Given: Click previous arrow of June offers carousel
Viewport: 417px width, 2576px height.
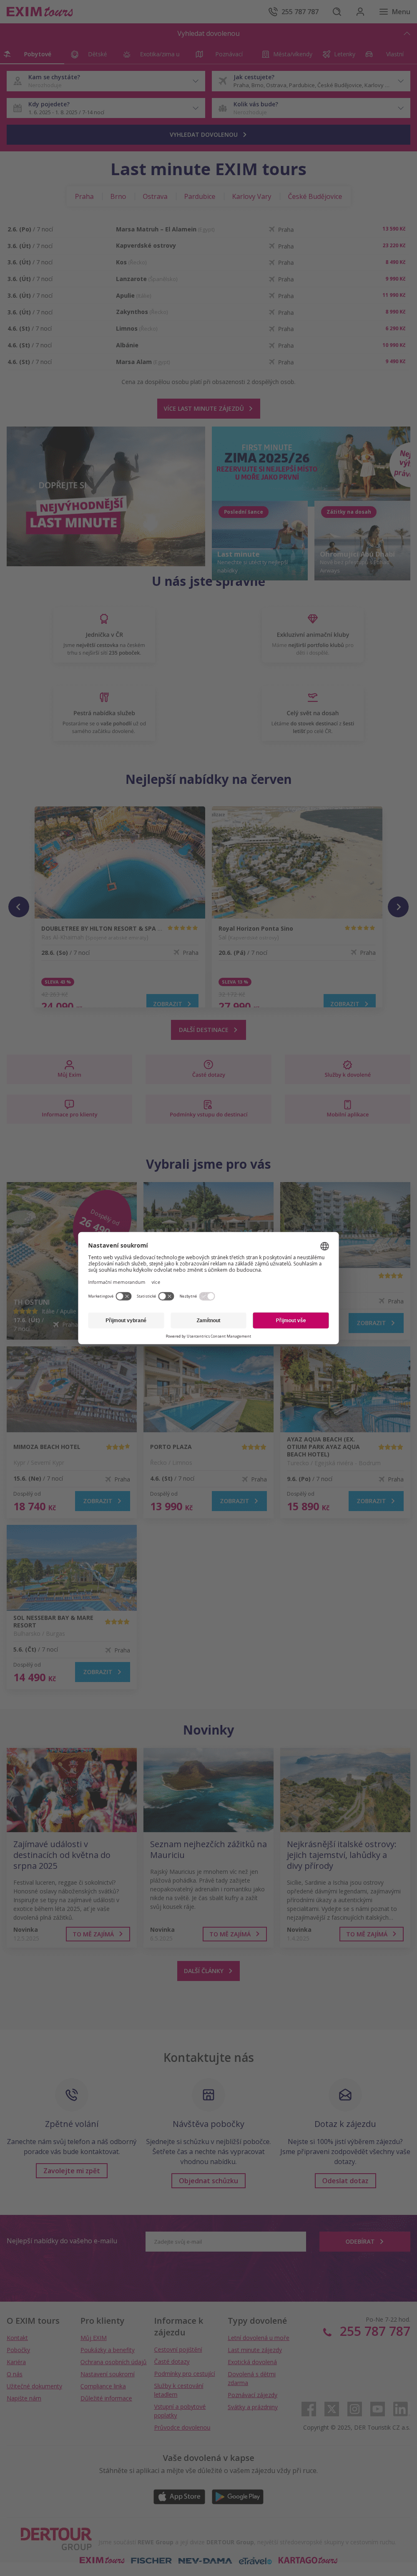Looking at the screenshot, I should [18, 907].
